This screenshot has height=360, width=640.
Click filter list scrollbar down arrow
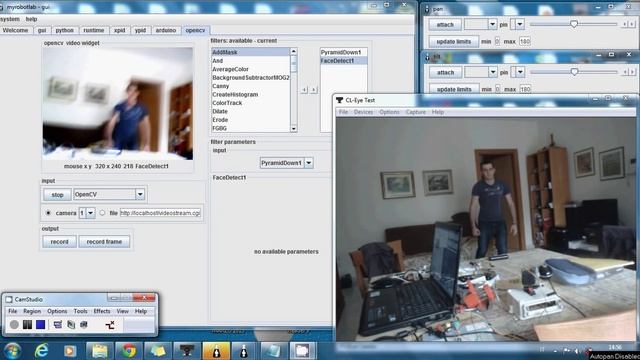(293, 128)
